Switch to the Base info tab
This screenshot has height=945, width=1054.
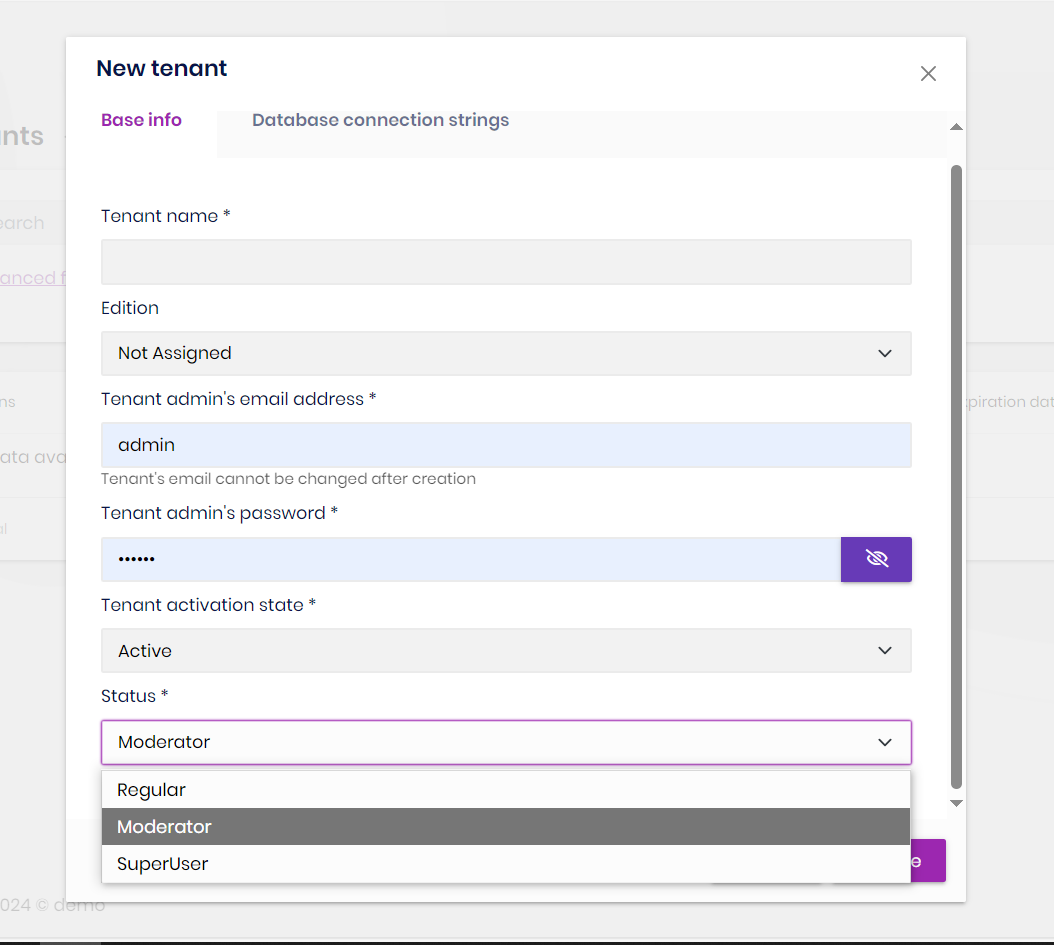(141, 120)
